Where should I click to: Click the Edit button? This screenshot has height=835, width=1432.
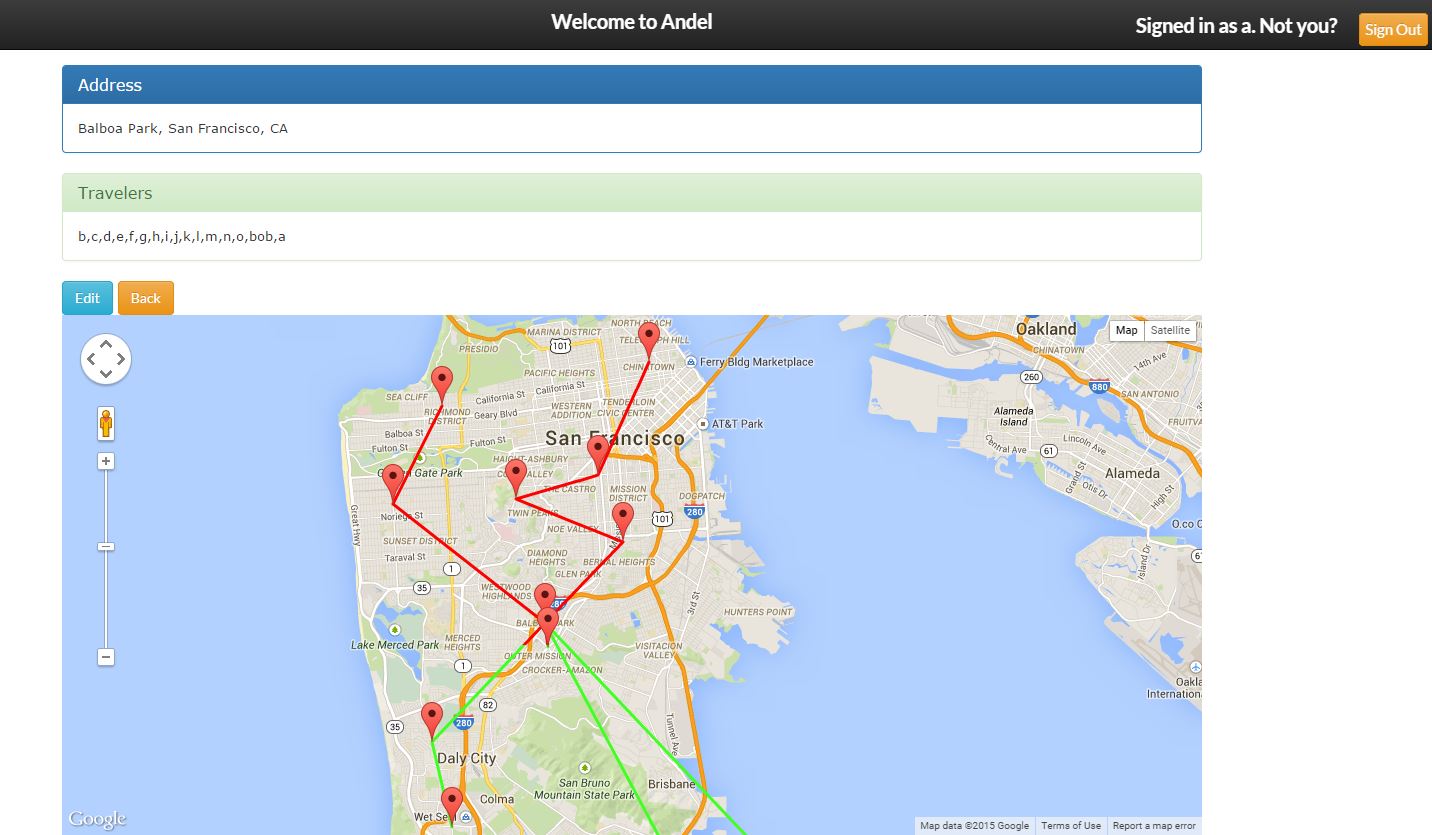pyautogui.click(x=87, y=298)
